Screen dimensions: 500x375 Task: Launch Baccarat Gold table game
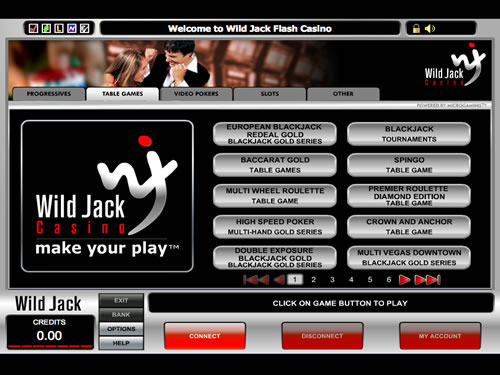(x=275, y=165)
